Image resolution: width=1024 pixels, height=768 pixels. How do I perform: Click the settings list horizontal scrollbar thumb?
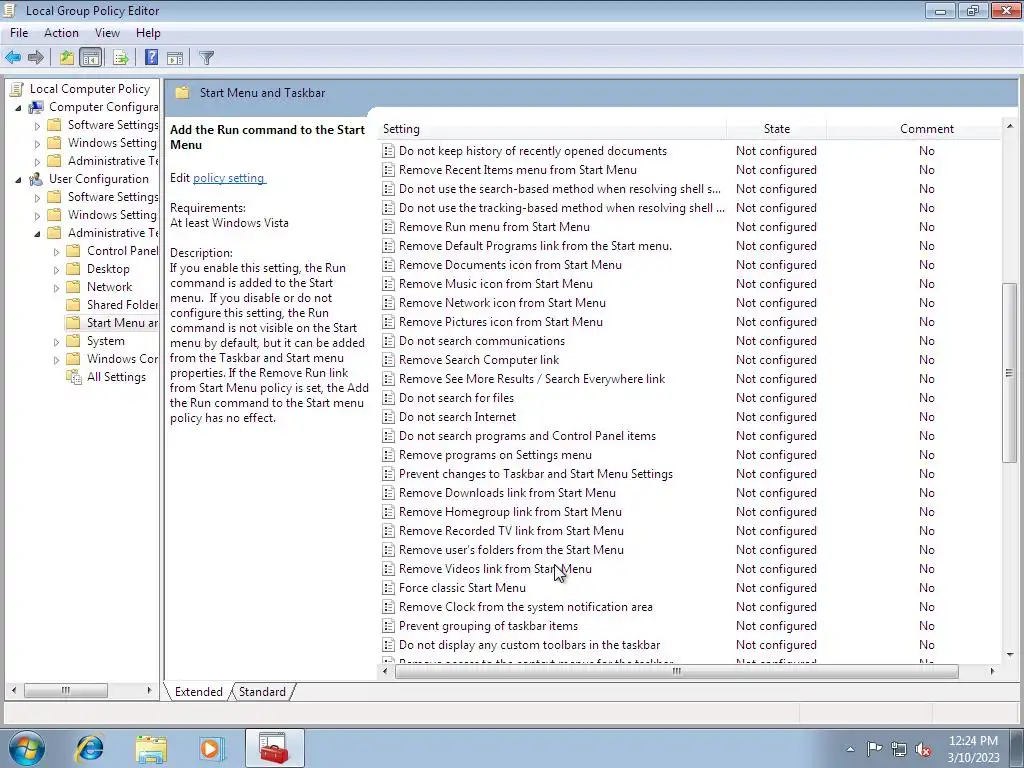point(677,671)
